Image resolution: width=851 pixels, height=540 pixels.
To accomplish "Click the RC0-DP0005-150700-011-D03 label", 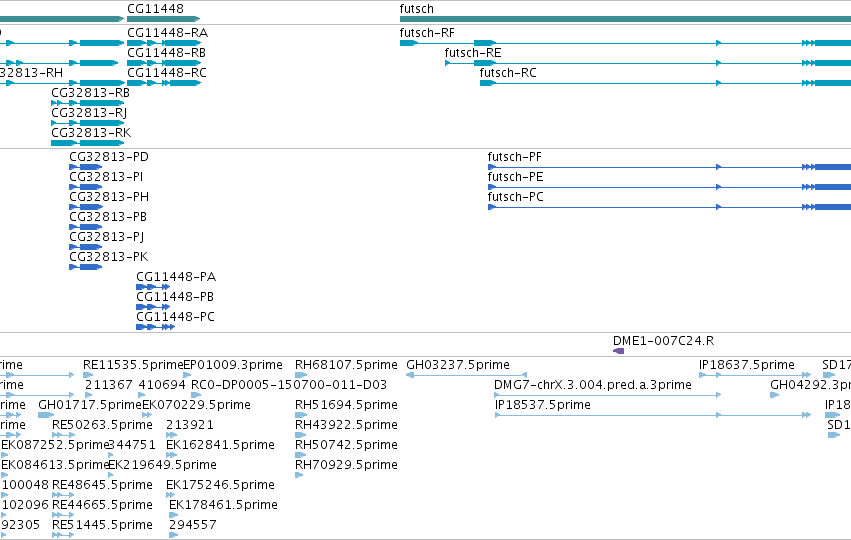I will [289, 385].
